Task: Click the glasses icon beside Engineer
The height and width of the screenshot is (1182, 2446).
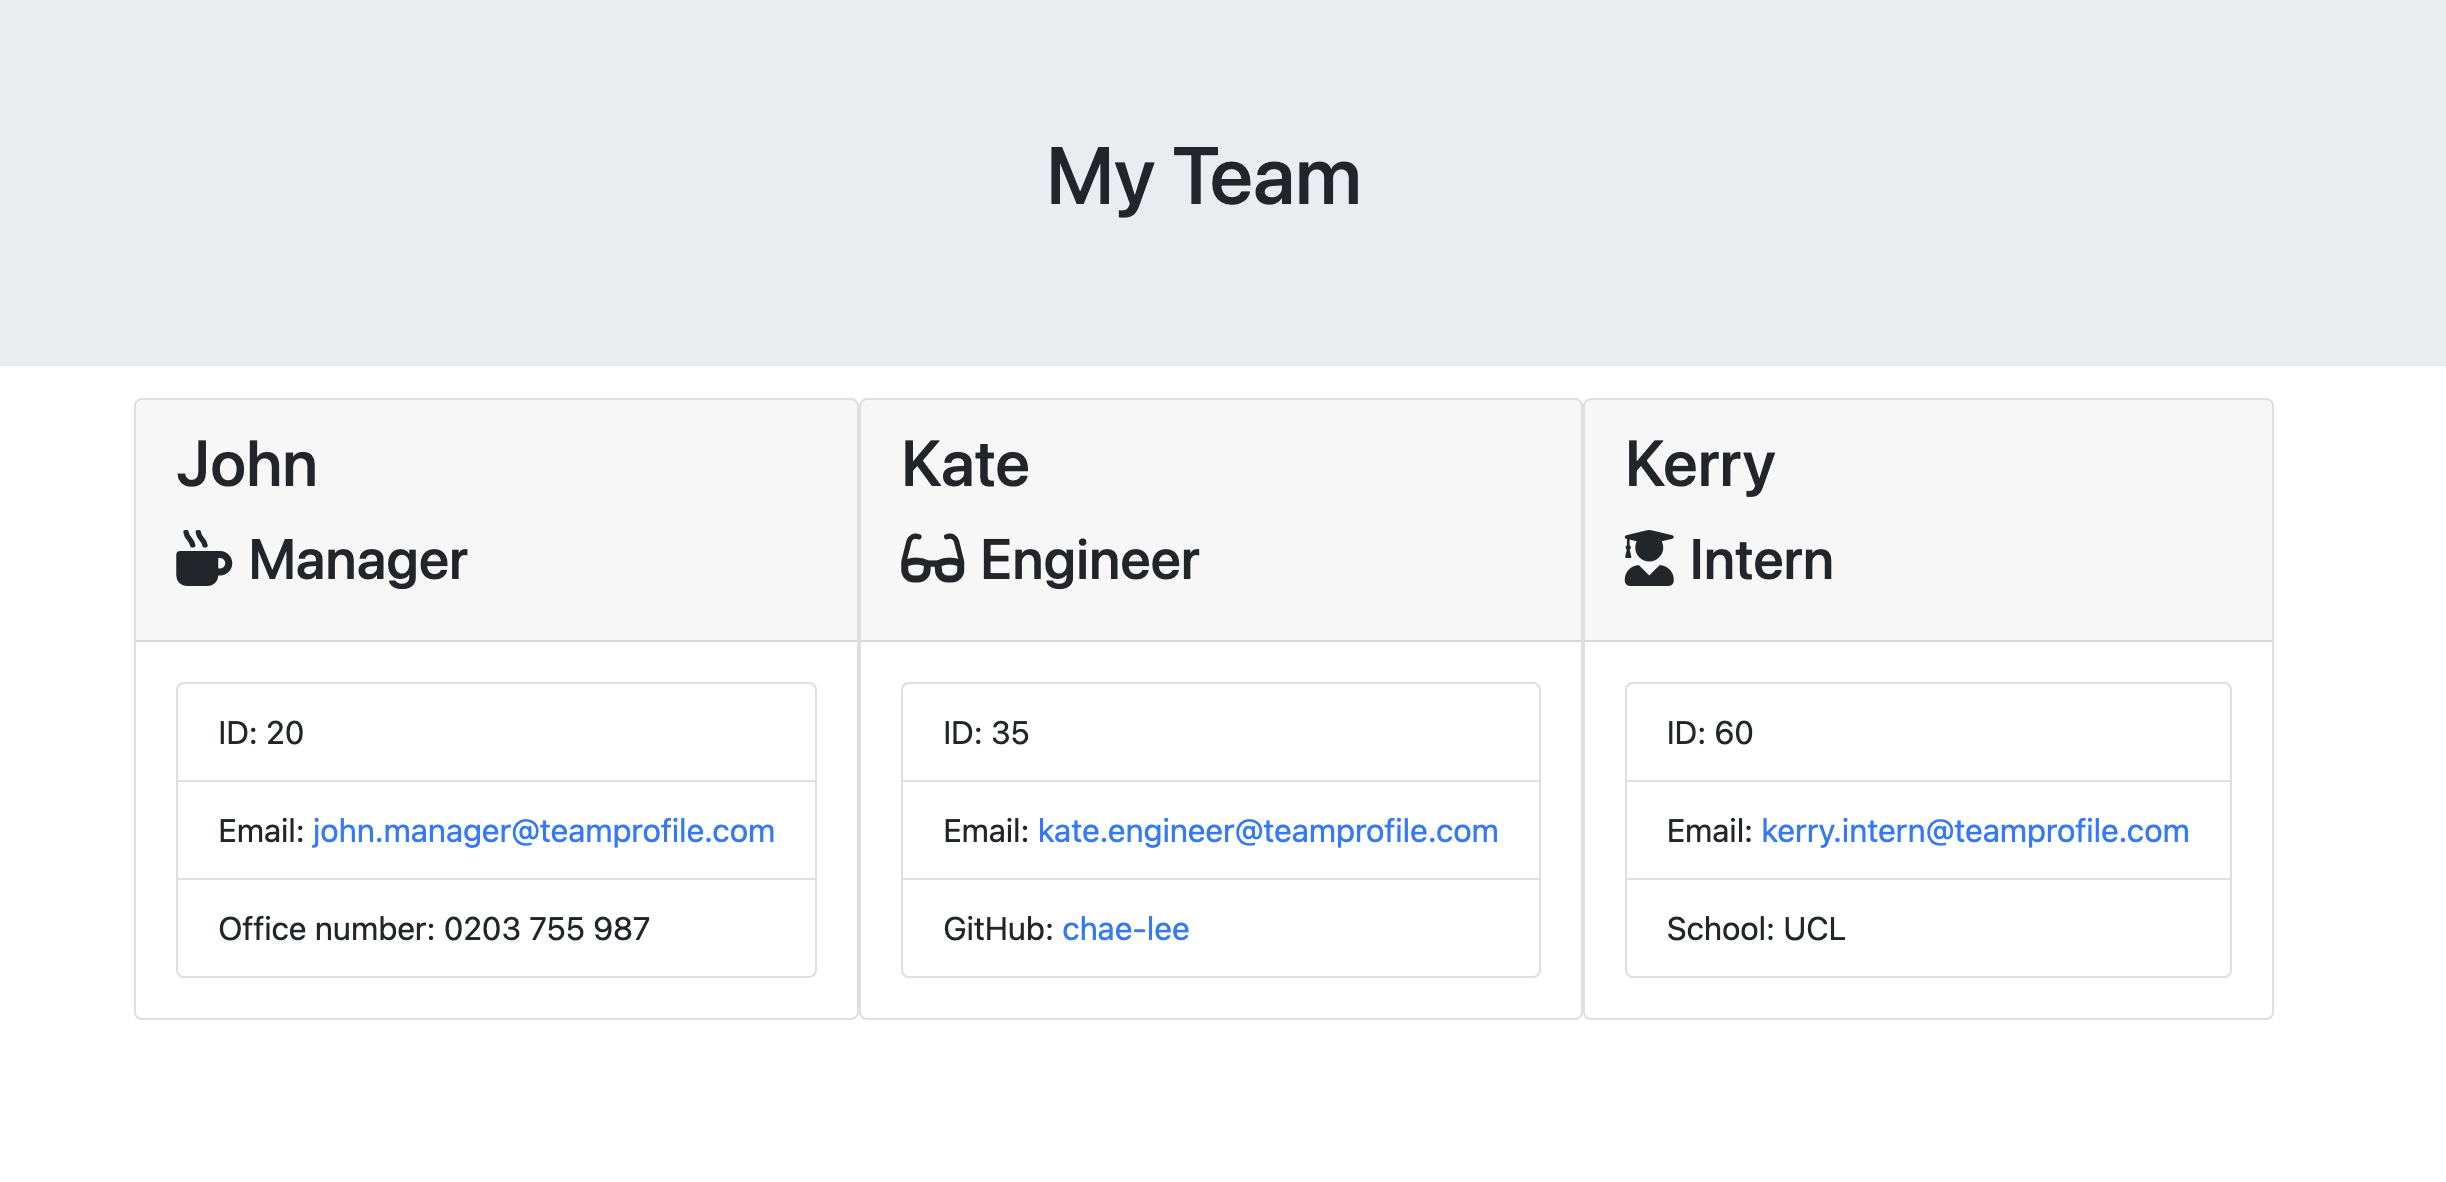Action: click(x=933, y=559)
